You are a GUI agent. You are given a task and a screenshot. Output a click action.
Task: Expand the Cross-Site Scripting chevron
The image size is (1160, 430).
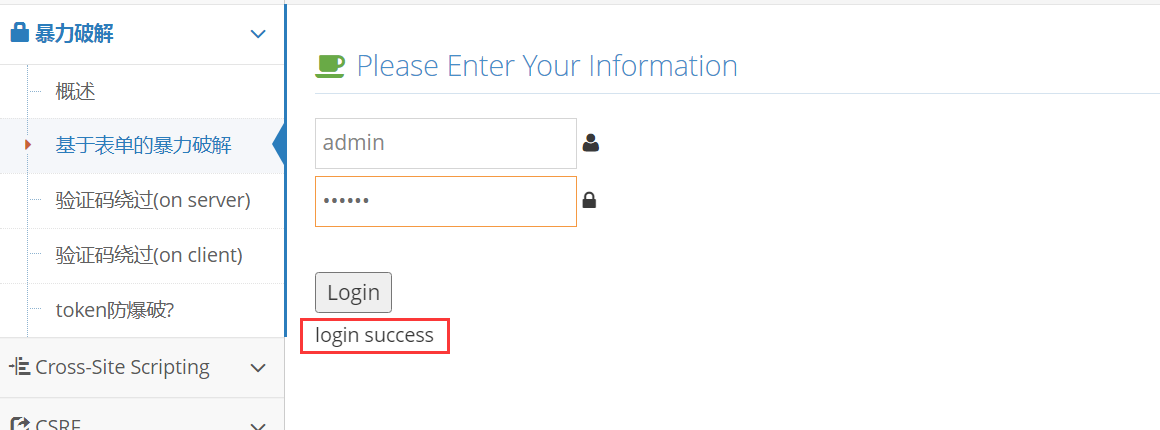click(x=258, y=368)
